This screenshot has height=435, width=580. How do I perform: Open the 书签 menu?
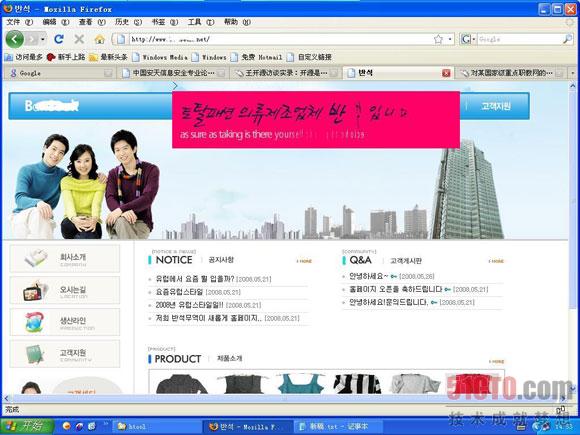click(165, 22)
